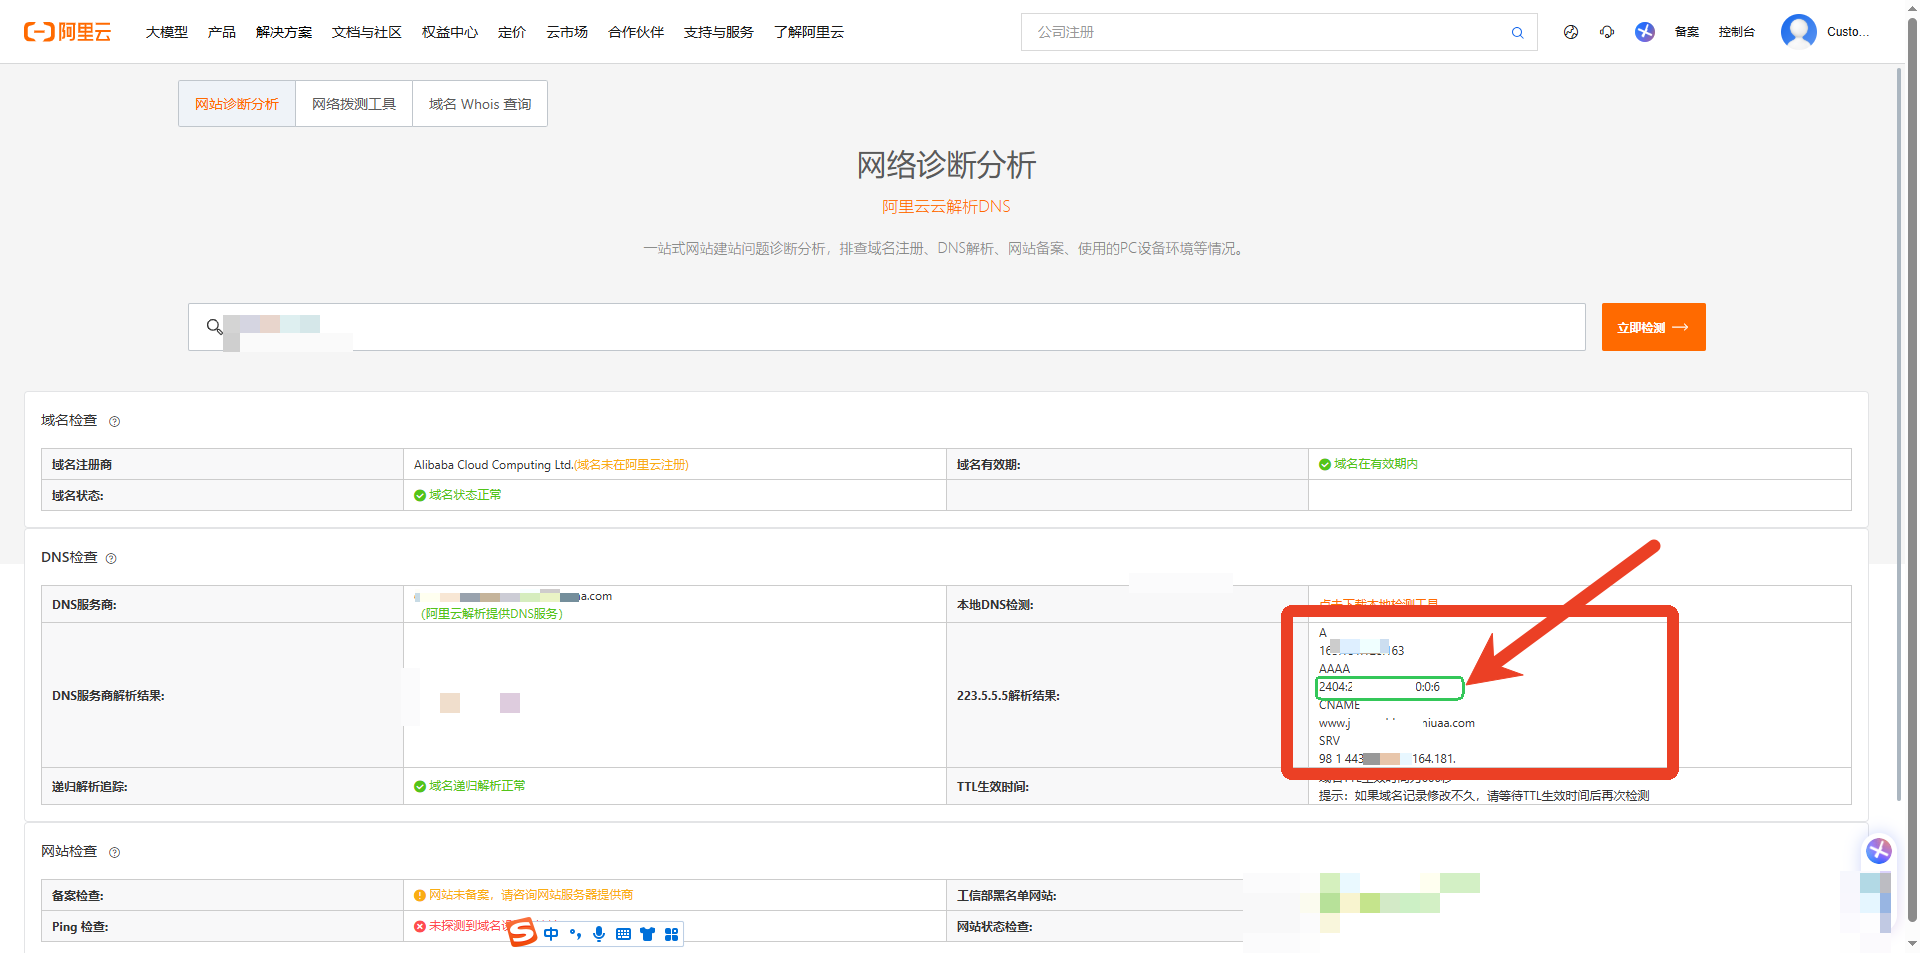The height and width of the screenshot is (953, 1920).
Task: Open the 解决方案 menu
Action: coord(284,32)
